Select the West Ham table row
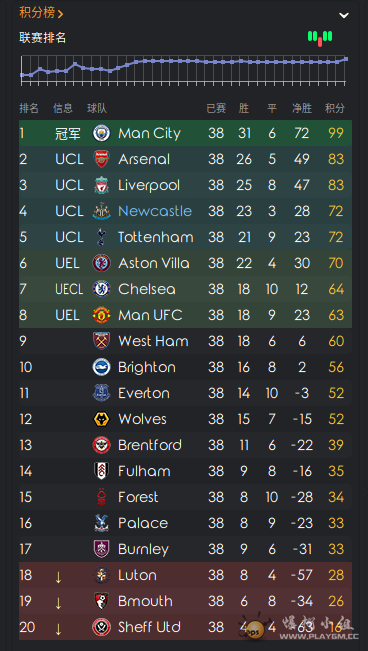 185,341
